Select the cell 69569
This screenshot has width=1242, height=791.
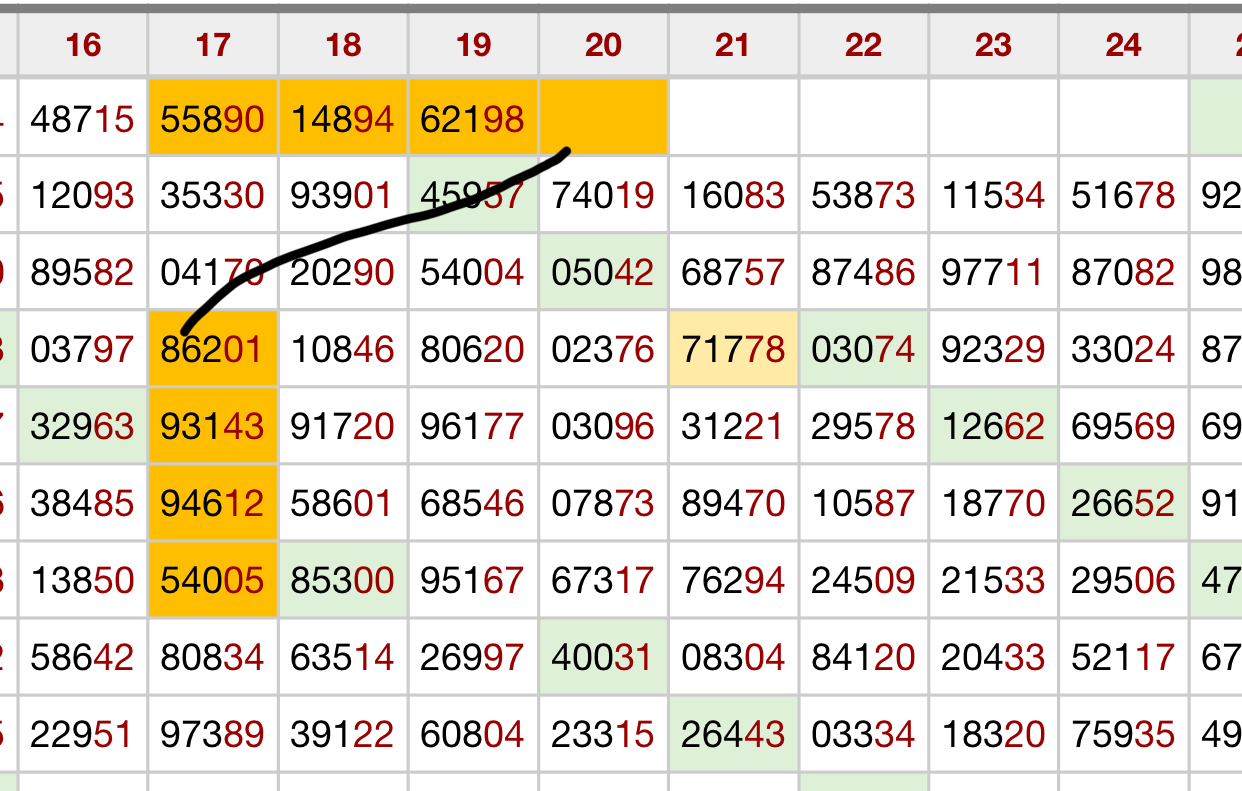(x=1123, y=426)
